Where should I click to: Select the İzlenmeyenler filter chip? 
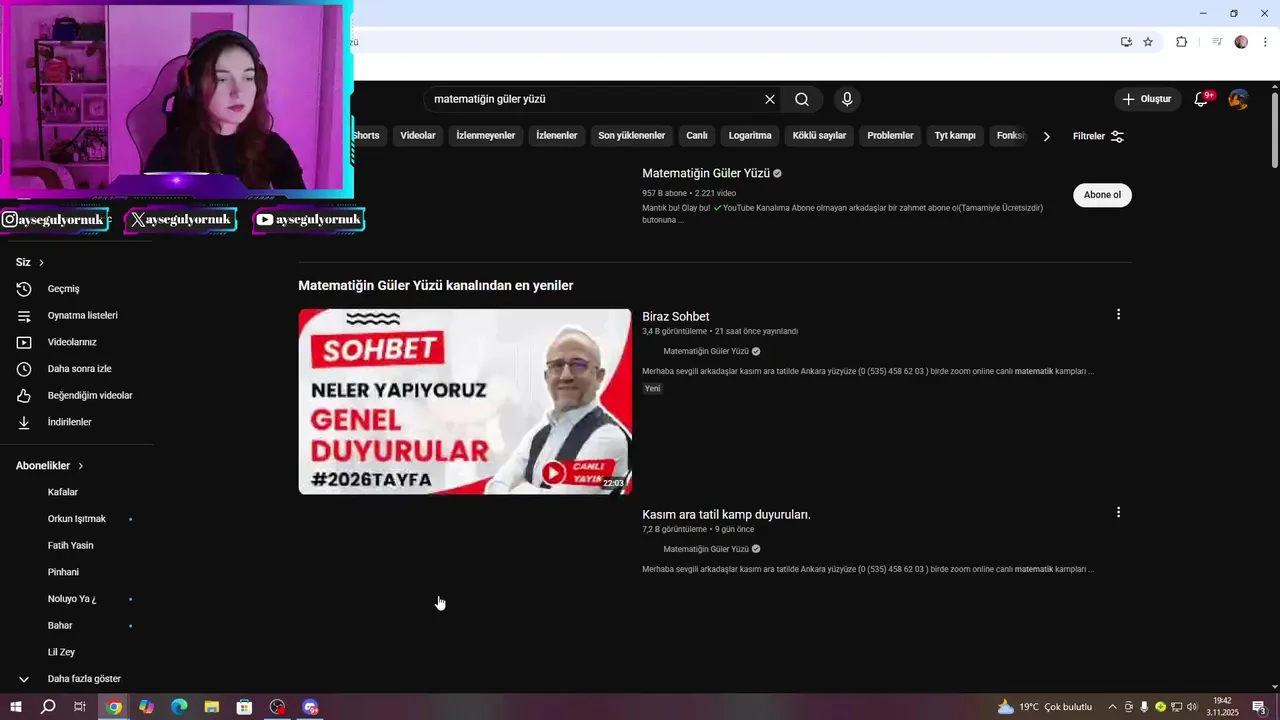click(x=486, y=136)
